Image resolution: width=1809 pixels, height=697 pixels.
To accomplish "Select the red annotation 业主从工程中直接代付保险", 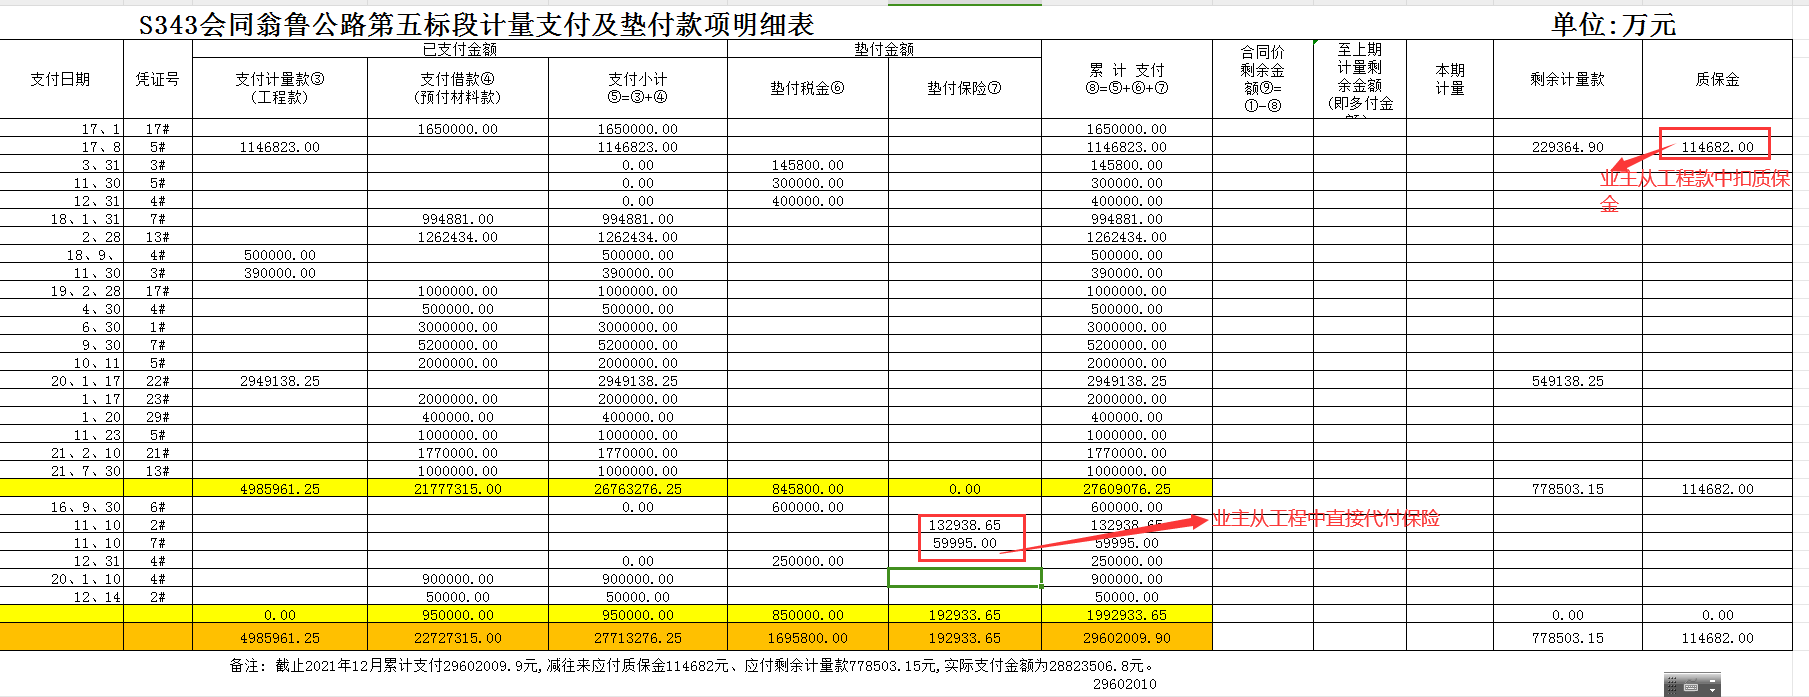I will click(1326, 518).
